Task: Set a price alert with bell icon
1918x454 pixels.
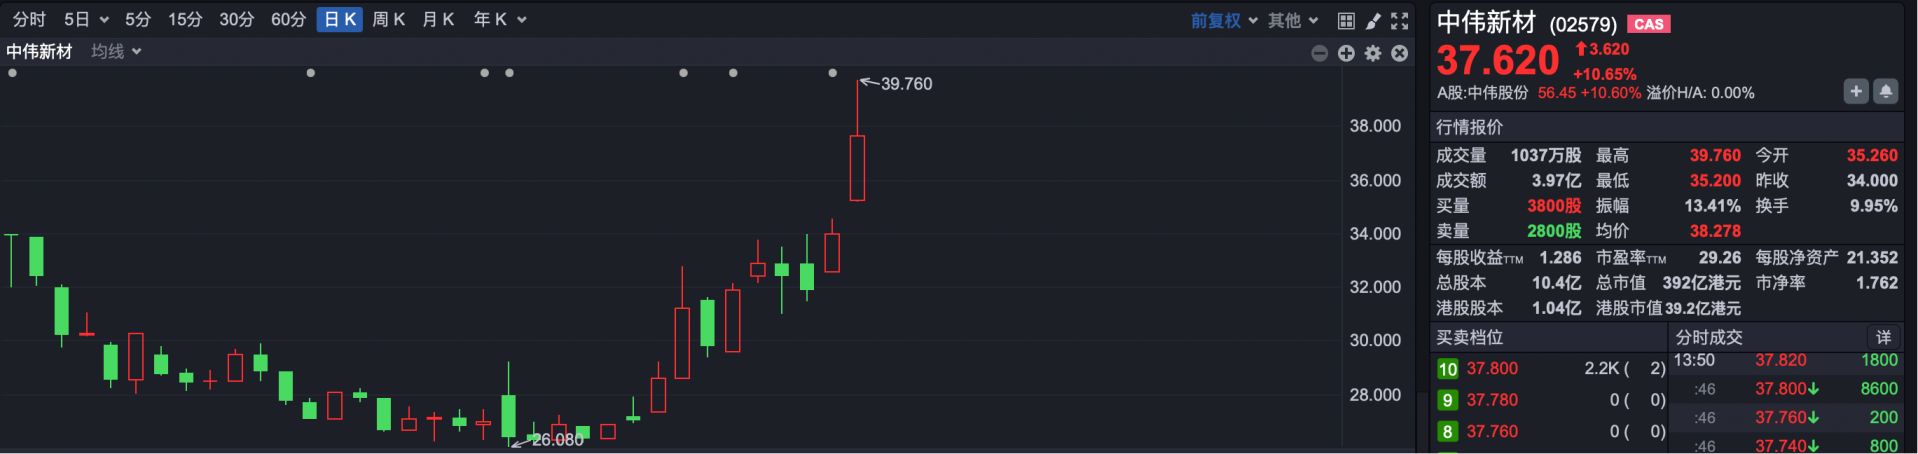Action: pos(1885,92)
